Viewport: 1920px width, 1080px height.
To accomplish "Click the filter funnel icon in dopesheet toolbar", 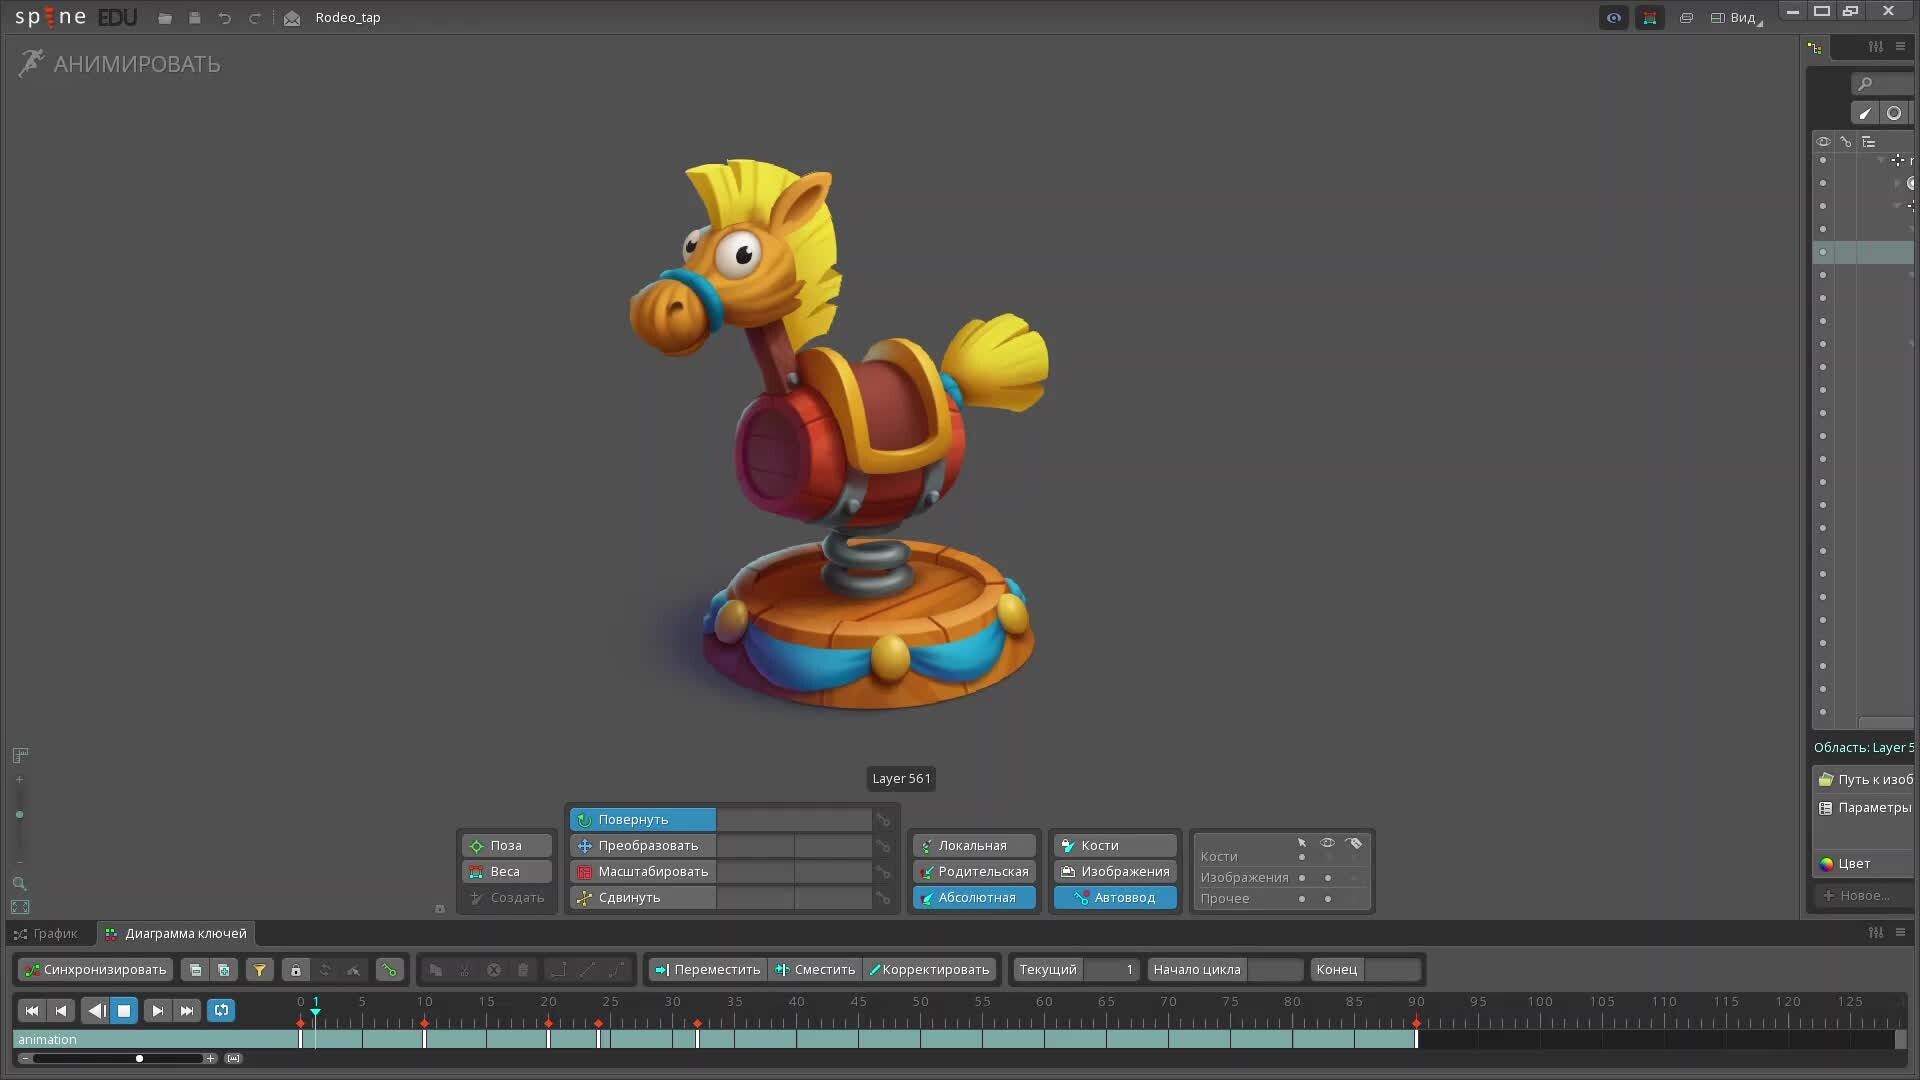I will 260,970.
